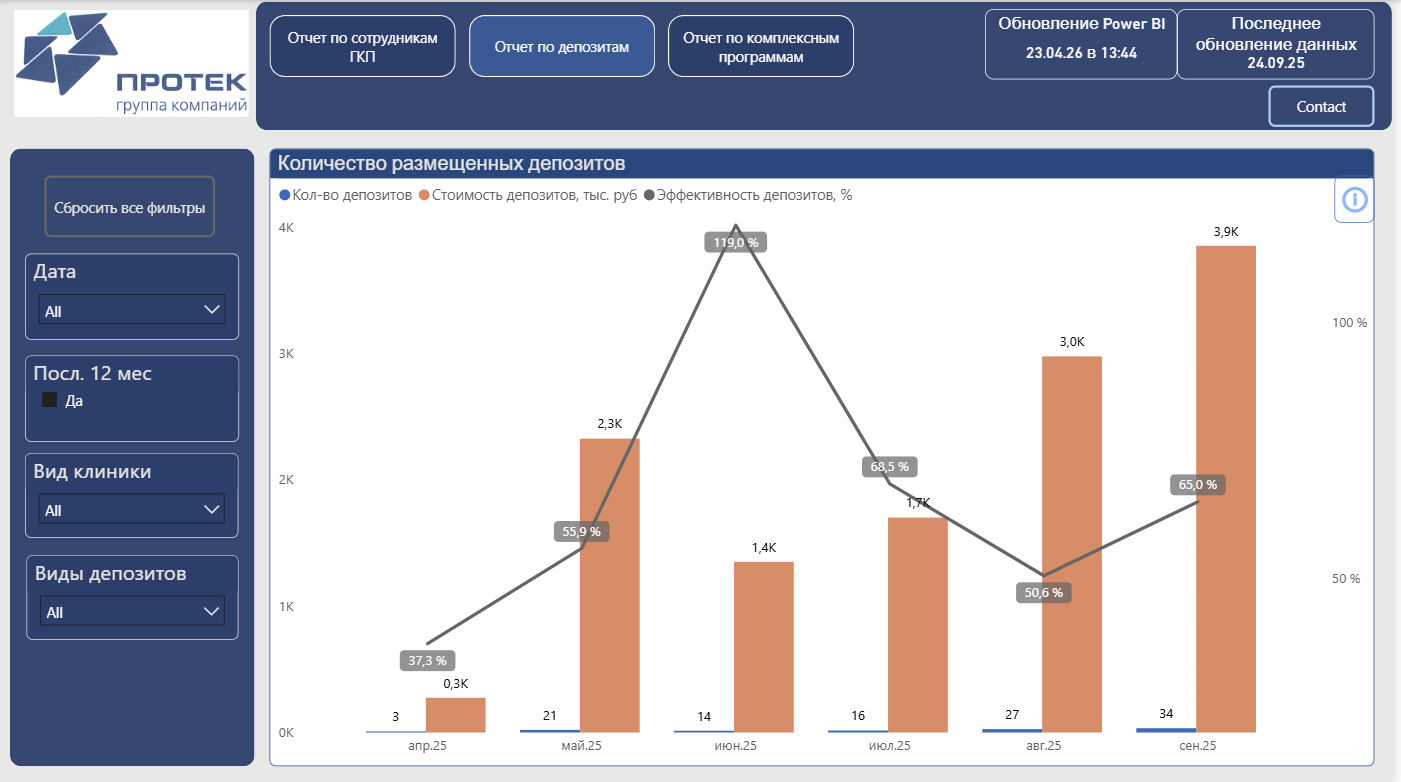1401x782 pixels.
Task: Open the Вид клиники dropdown
Action: [x=131, y=509]
